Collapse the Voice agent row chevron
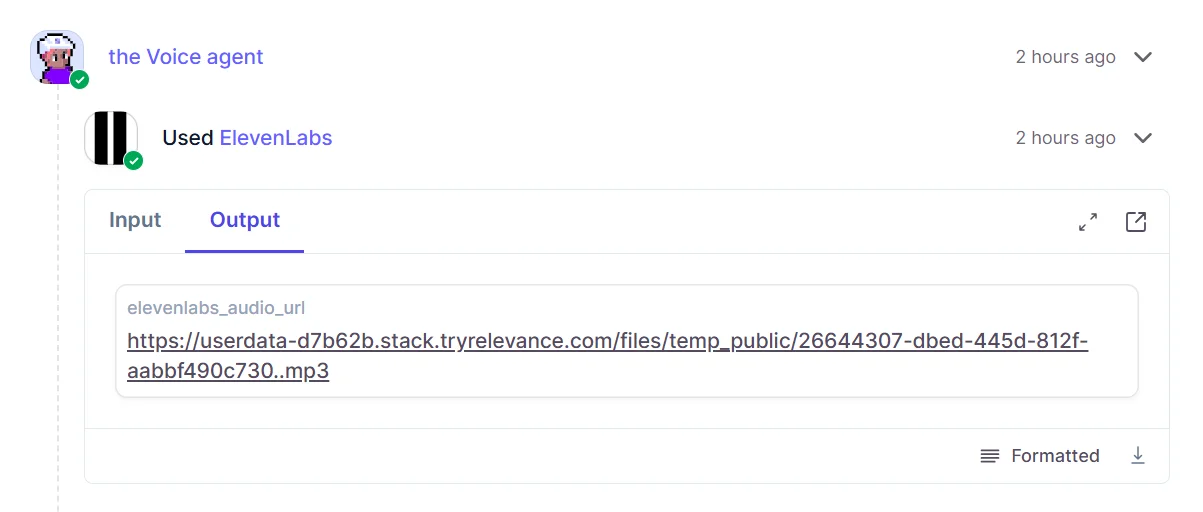Screen dimensions: 1203x512 pyautogui.click(x=1143, y=57)
